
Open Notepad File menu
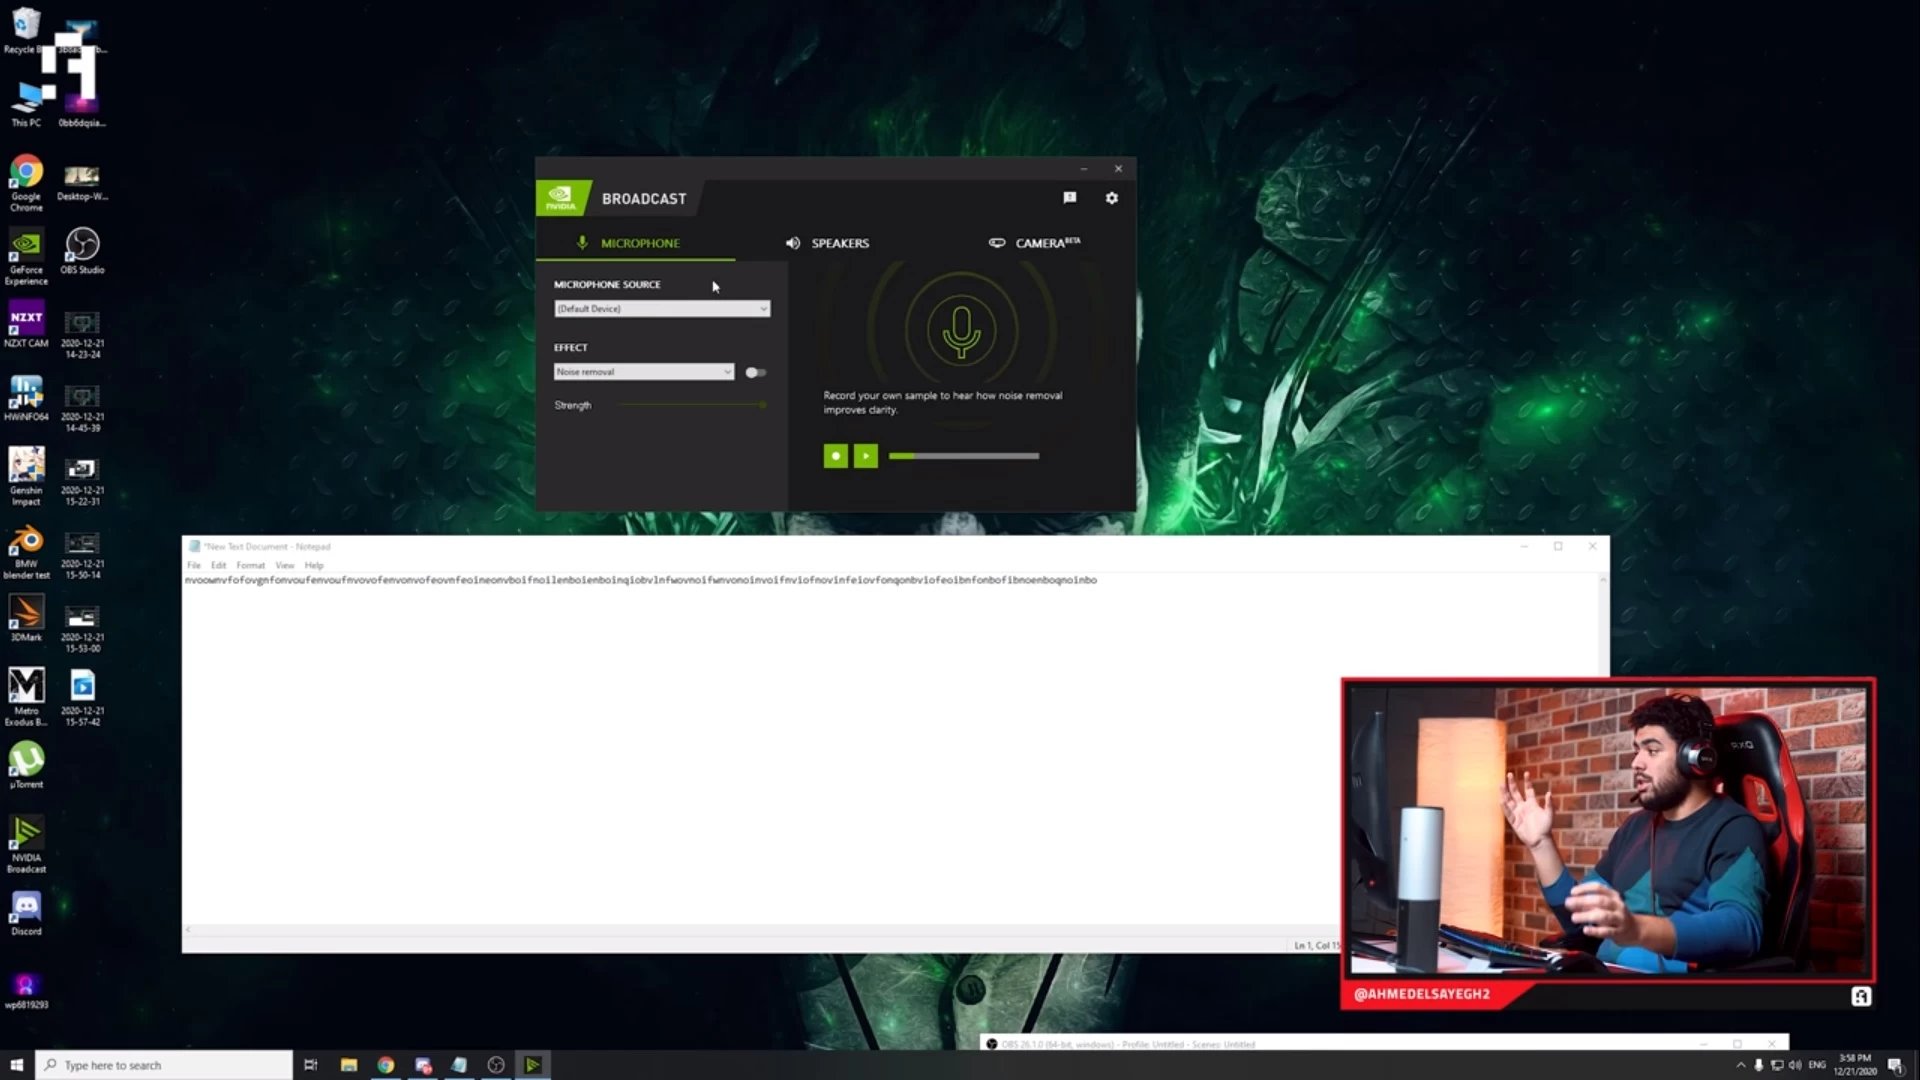tap(194, 565)
